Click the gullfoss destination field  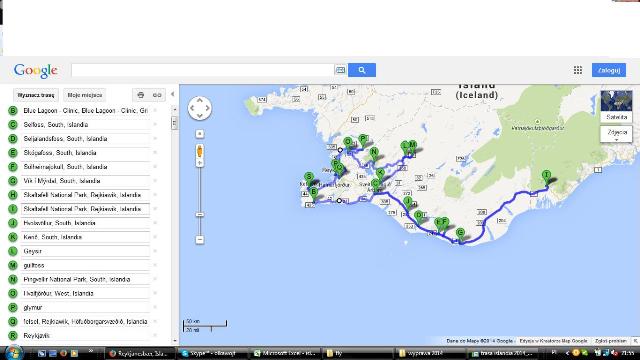click(86, 265)
